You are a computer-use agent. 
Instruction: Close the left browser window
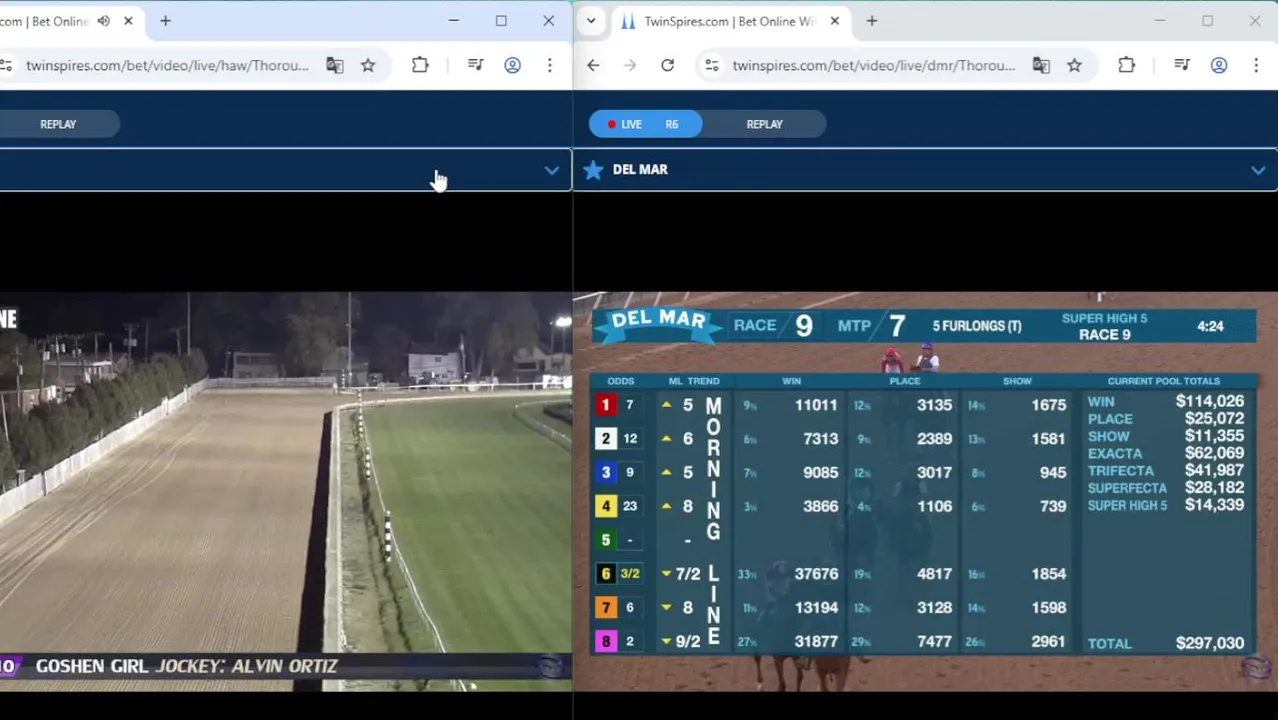pos(548,21)
